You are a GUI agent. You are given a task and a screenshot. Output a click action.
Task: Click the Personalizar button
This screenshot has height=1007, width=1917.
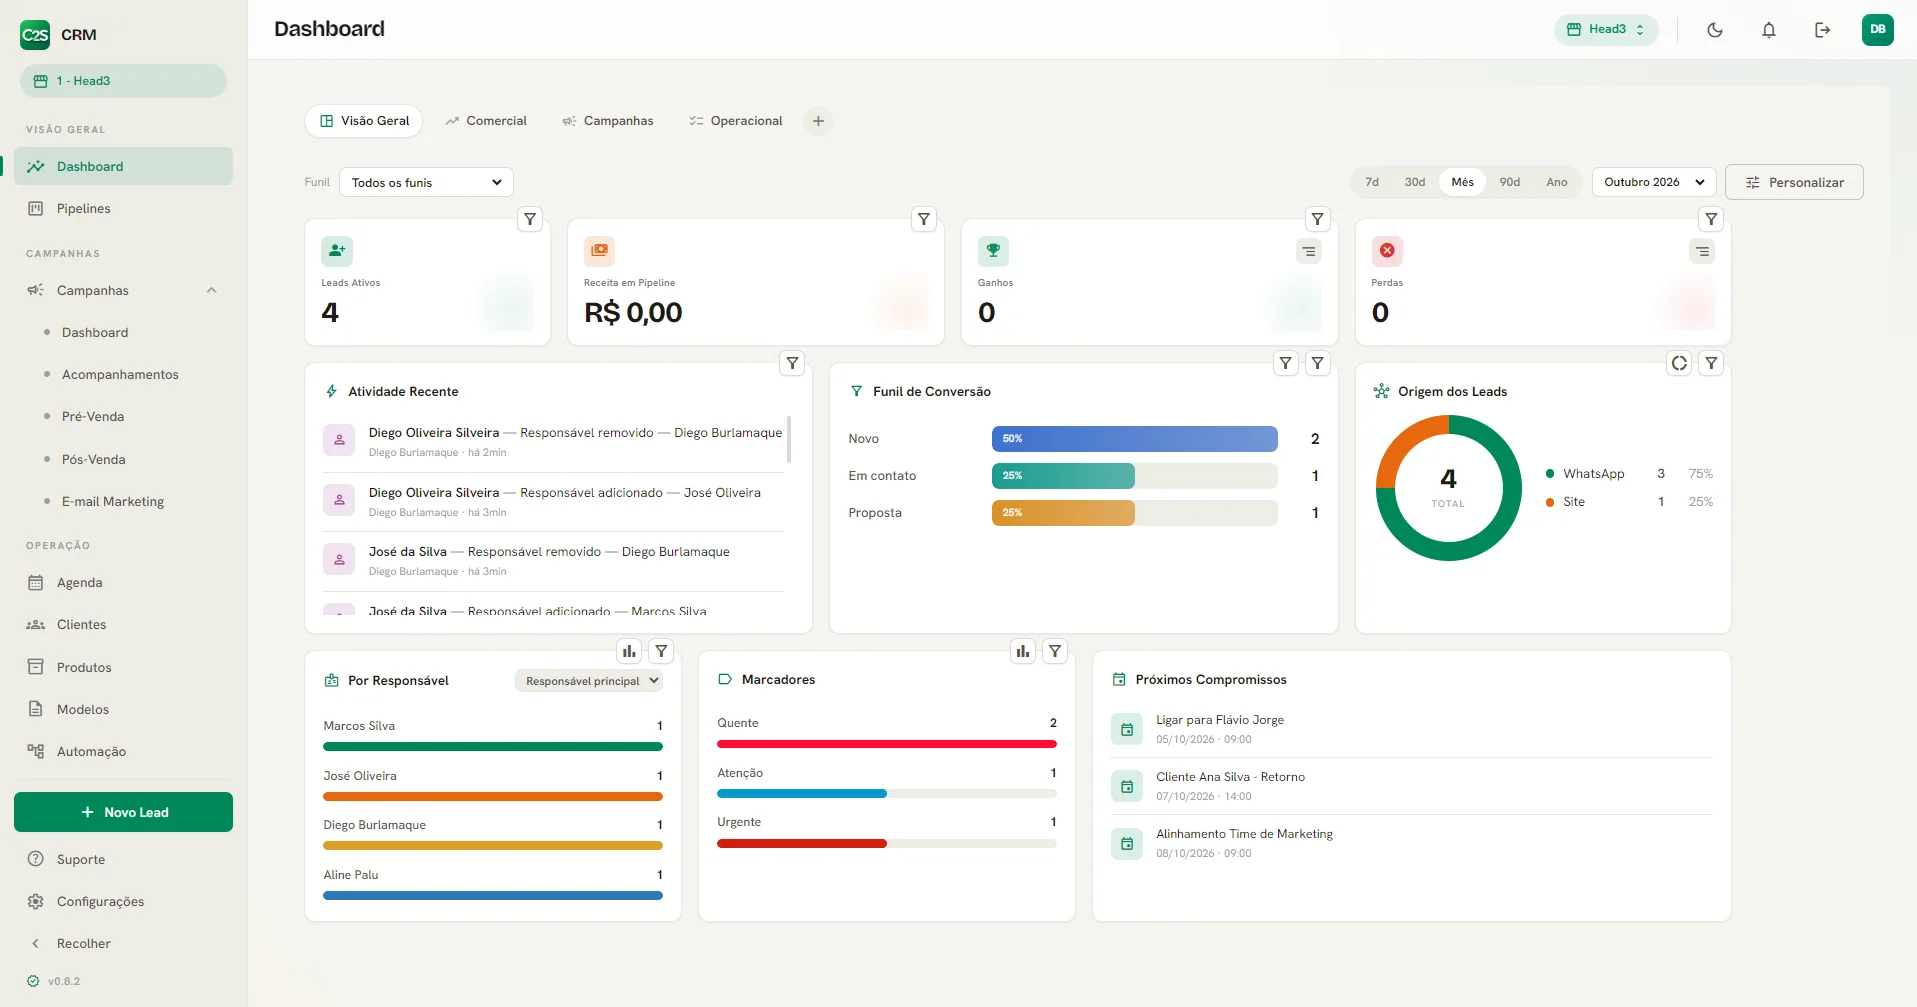coord(1794,182)
